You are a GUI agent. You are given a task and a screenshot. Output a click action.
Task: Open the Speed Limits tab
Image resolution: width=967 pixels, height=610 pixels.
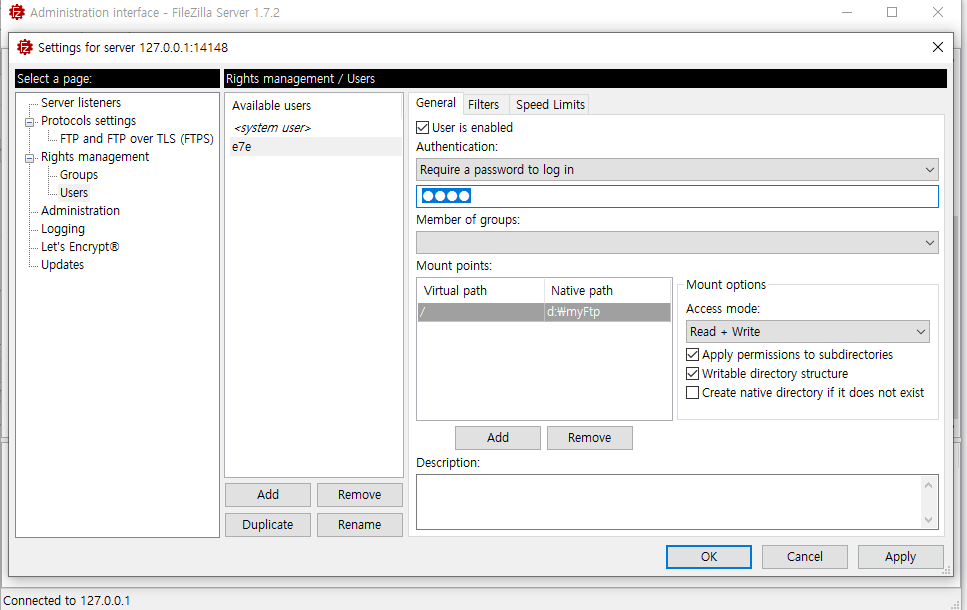point(550,105)
